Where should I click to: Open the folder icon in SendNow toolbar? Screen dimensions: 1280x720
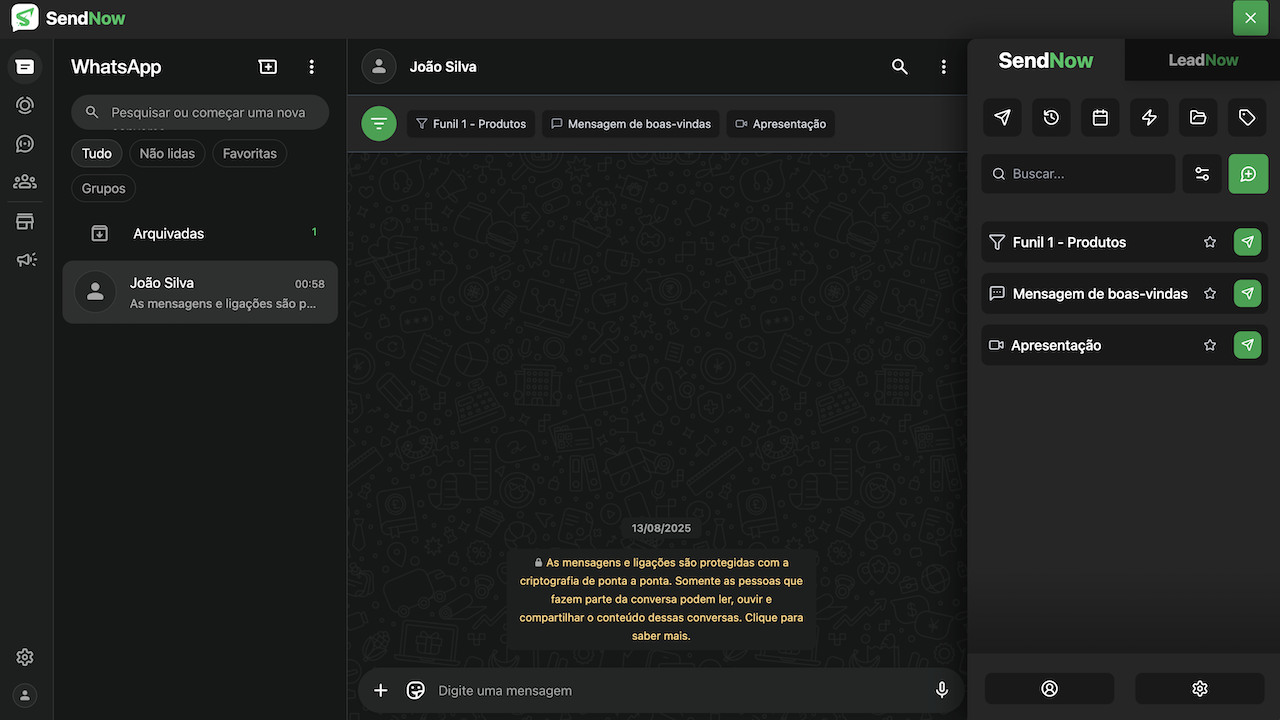pos(1198,118)
